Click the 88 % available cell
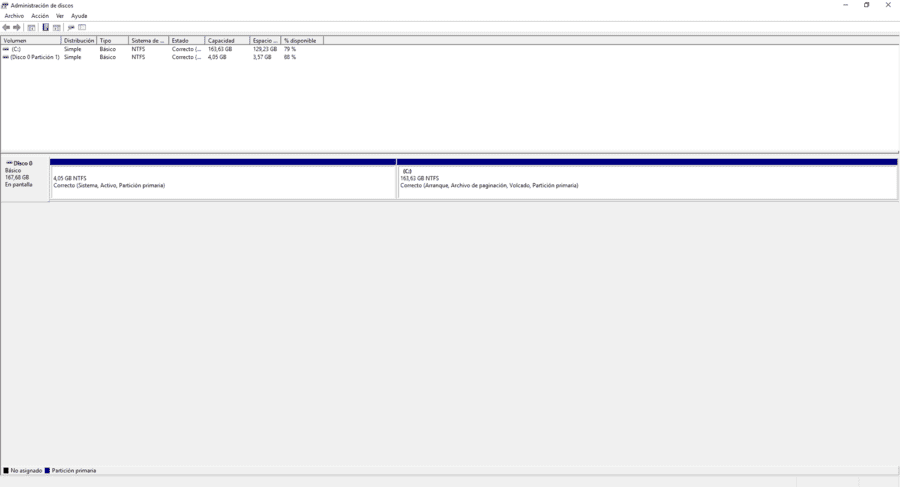Image resolution: width=900 pixels, height=487 pixels. [290, 57]
